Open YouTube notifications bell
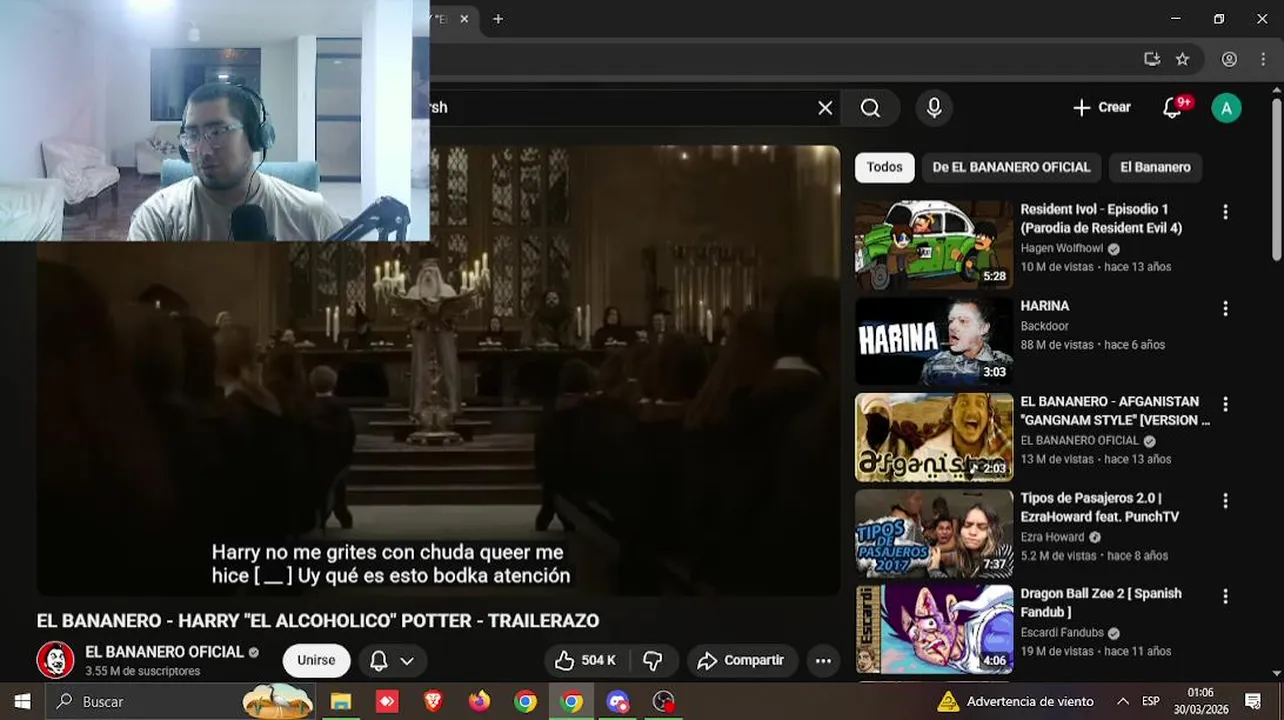The width and height of the screenshot is (1284, 720). coord(1173,108)
